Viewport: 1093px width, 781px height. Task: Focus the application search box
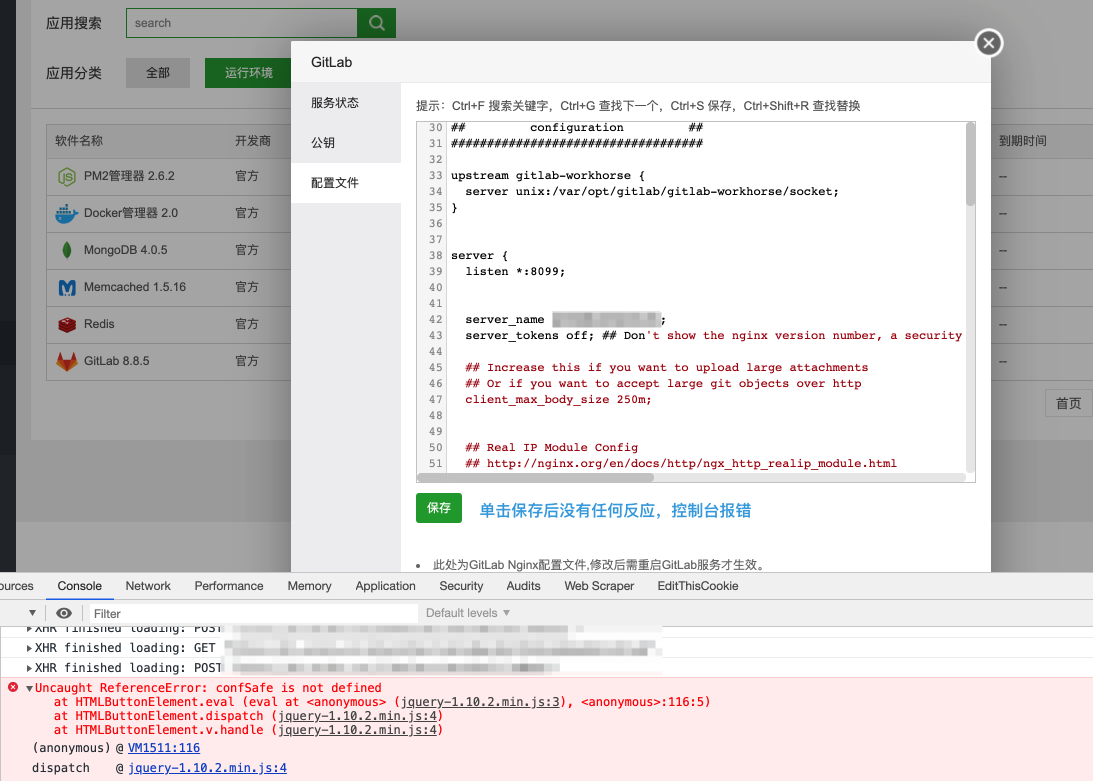pyautogui.click(x=241, y=23)
